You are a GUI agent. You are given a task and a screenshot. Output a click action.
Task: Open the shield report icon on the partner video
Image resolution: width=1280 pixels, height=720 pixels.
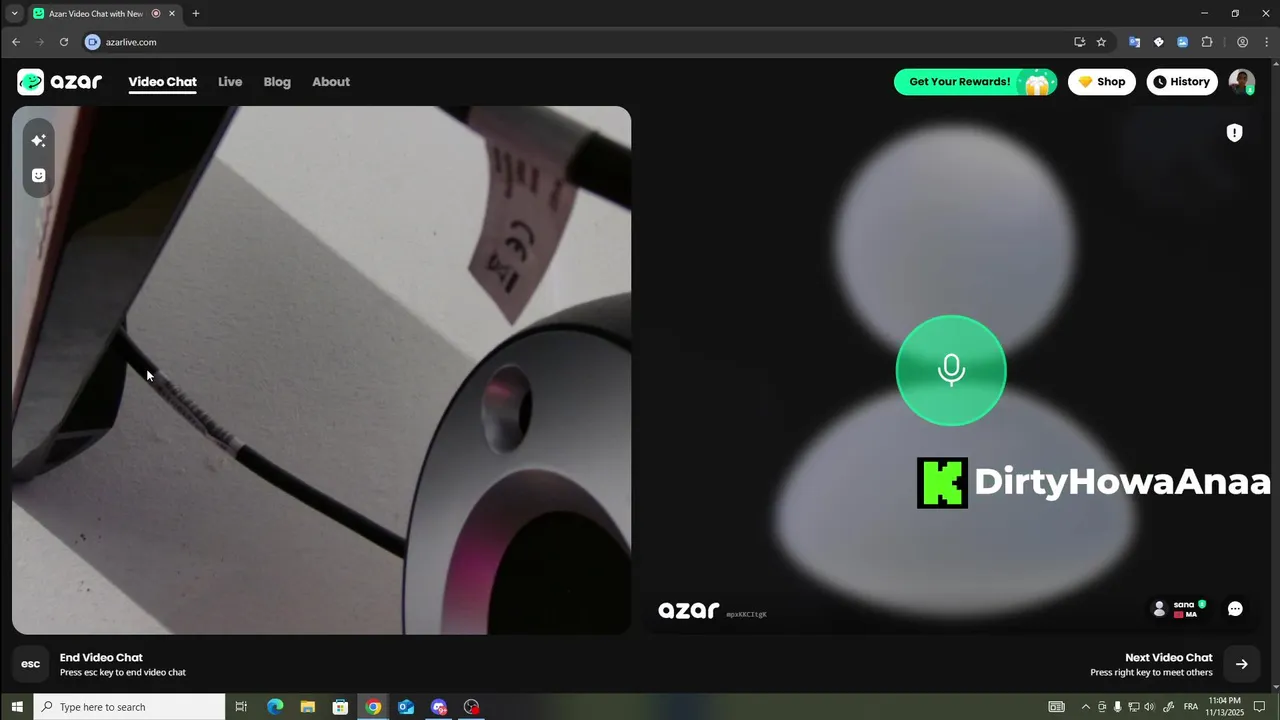(x=1234, y=133)
